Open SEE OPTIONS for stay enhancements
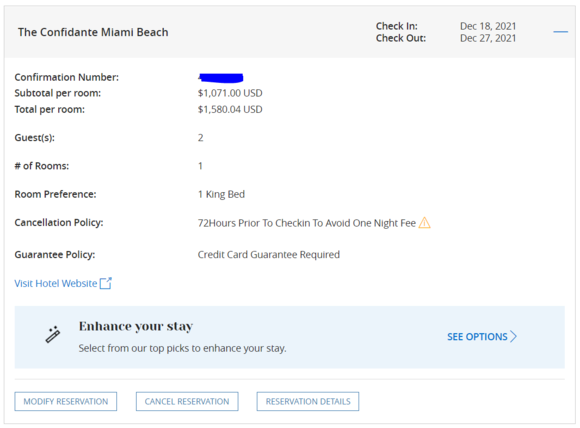The image size is (580, 428). point(477,337)
